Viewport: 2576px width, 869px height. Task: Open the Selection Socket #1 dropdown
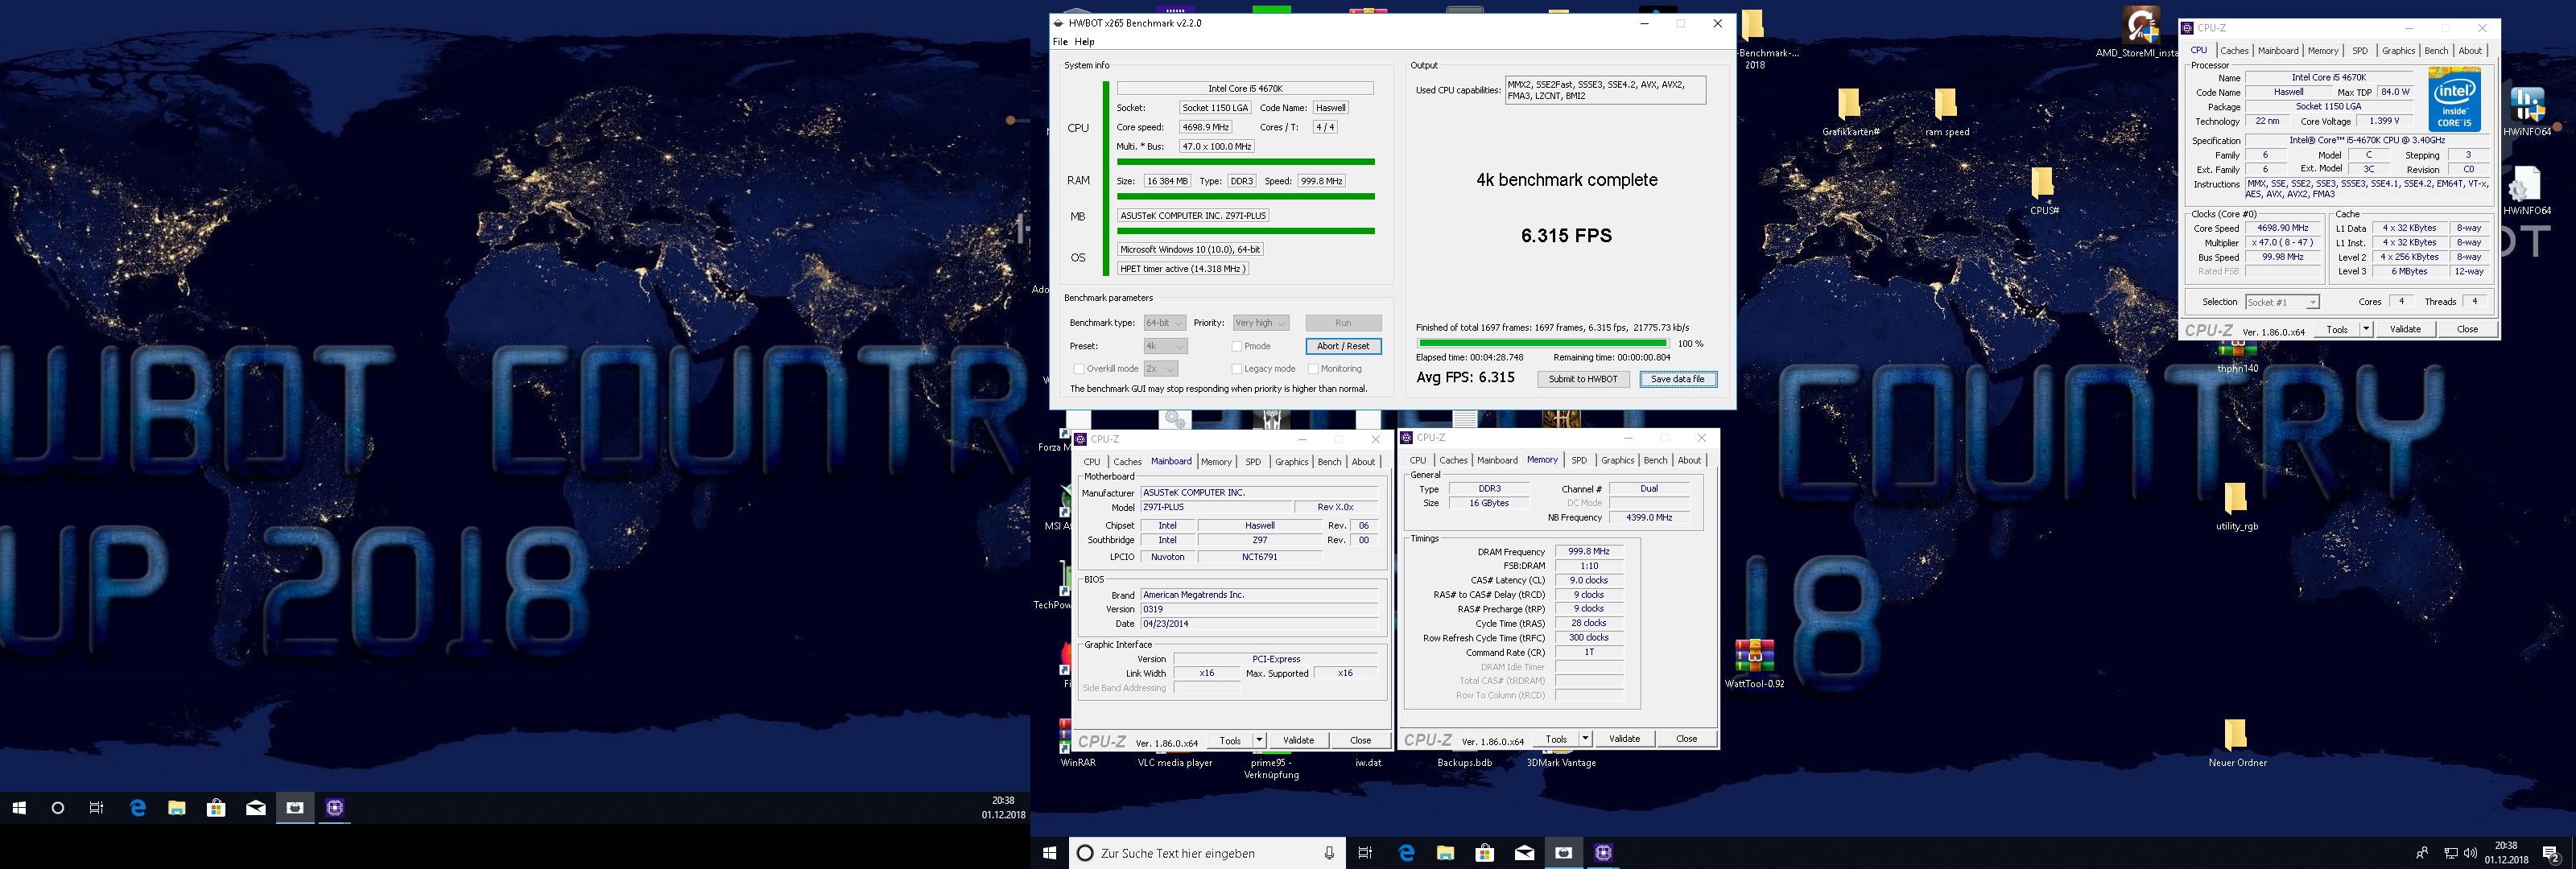tap(2282, 302)
